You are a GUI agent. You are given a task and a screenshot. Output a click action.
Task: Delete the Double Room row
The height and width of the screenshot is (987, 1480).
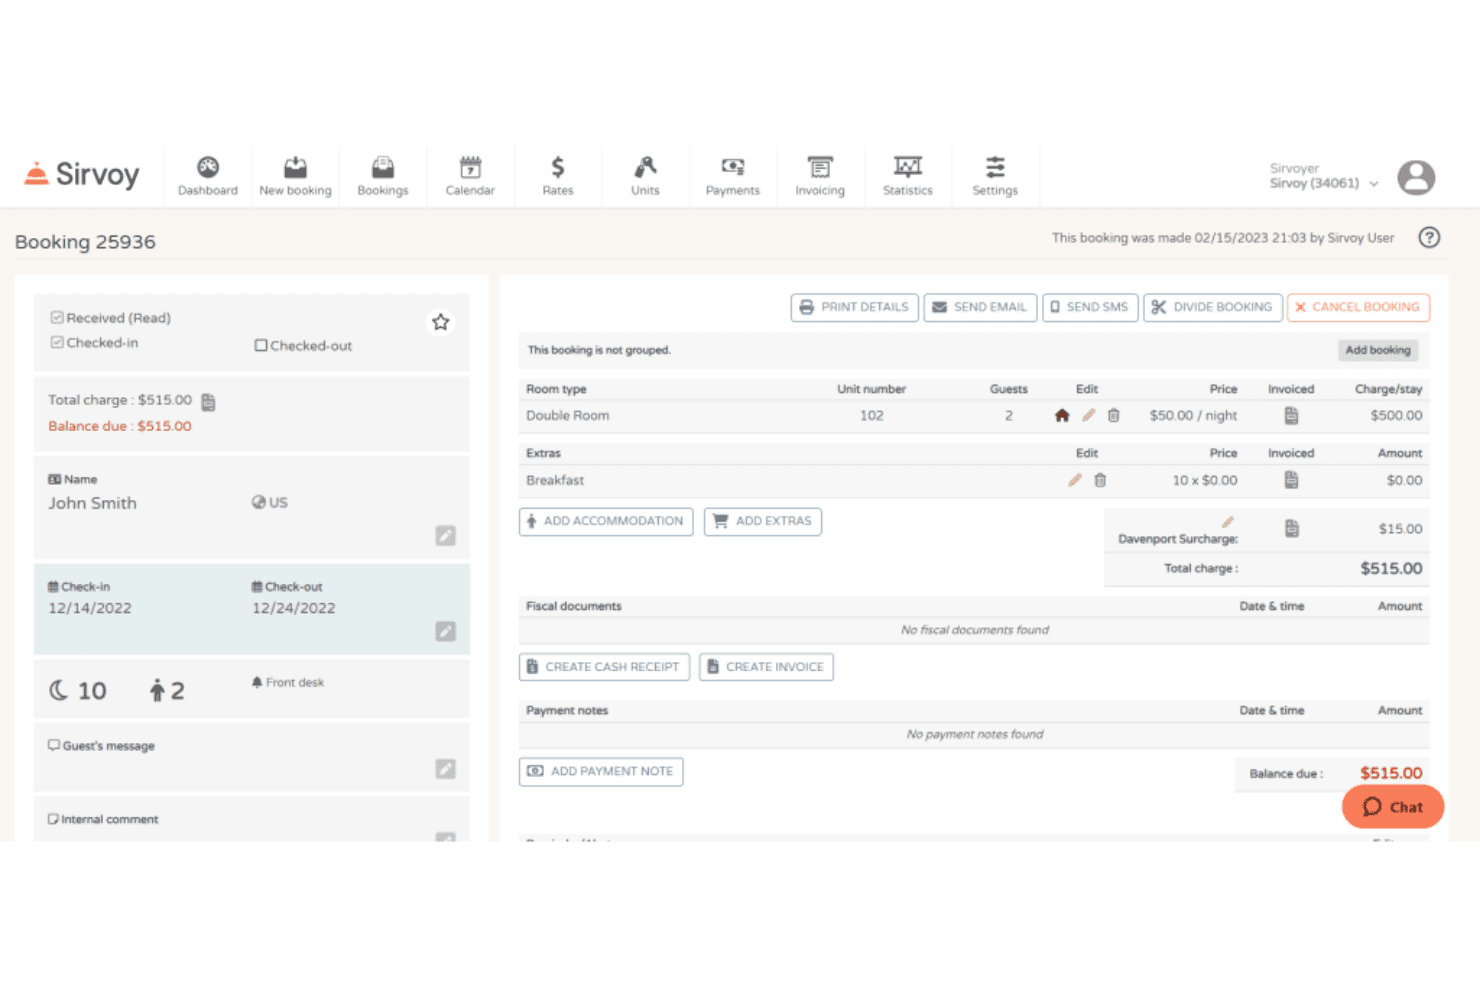click(1113, 416)
